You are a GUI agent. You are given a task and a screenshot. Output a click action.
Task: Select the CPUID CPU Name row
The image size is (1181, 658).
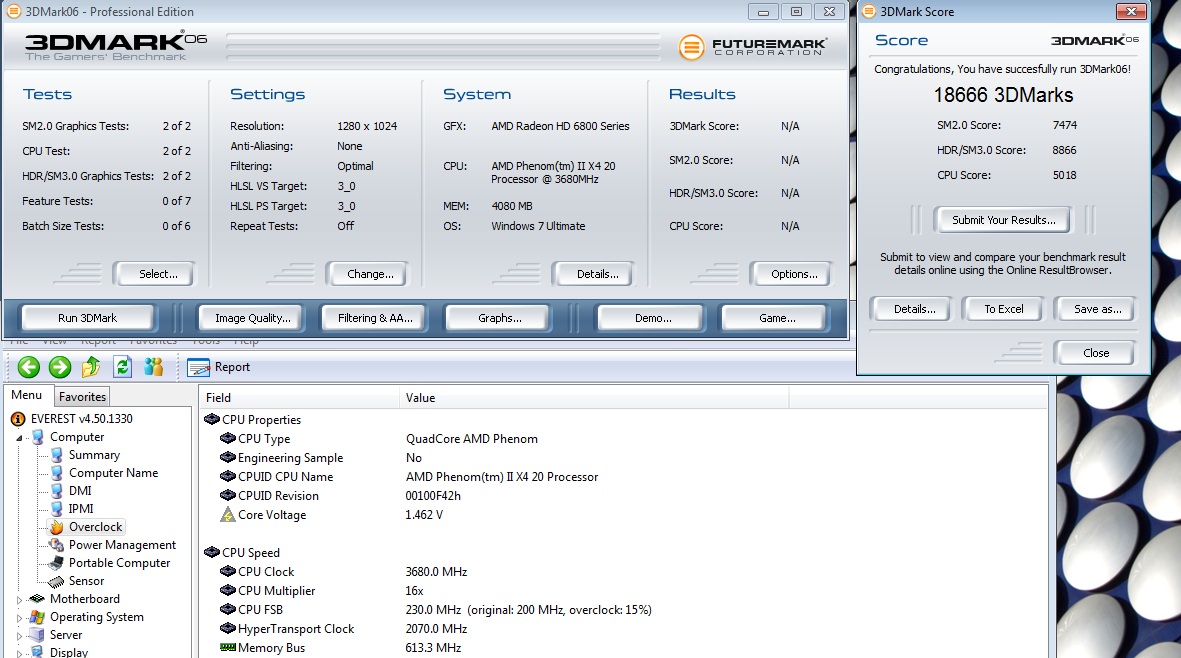[624, 477]
